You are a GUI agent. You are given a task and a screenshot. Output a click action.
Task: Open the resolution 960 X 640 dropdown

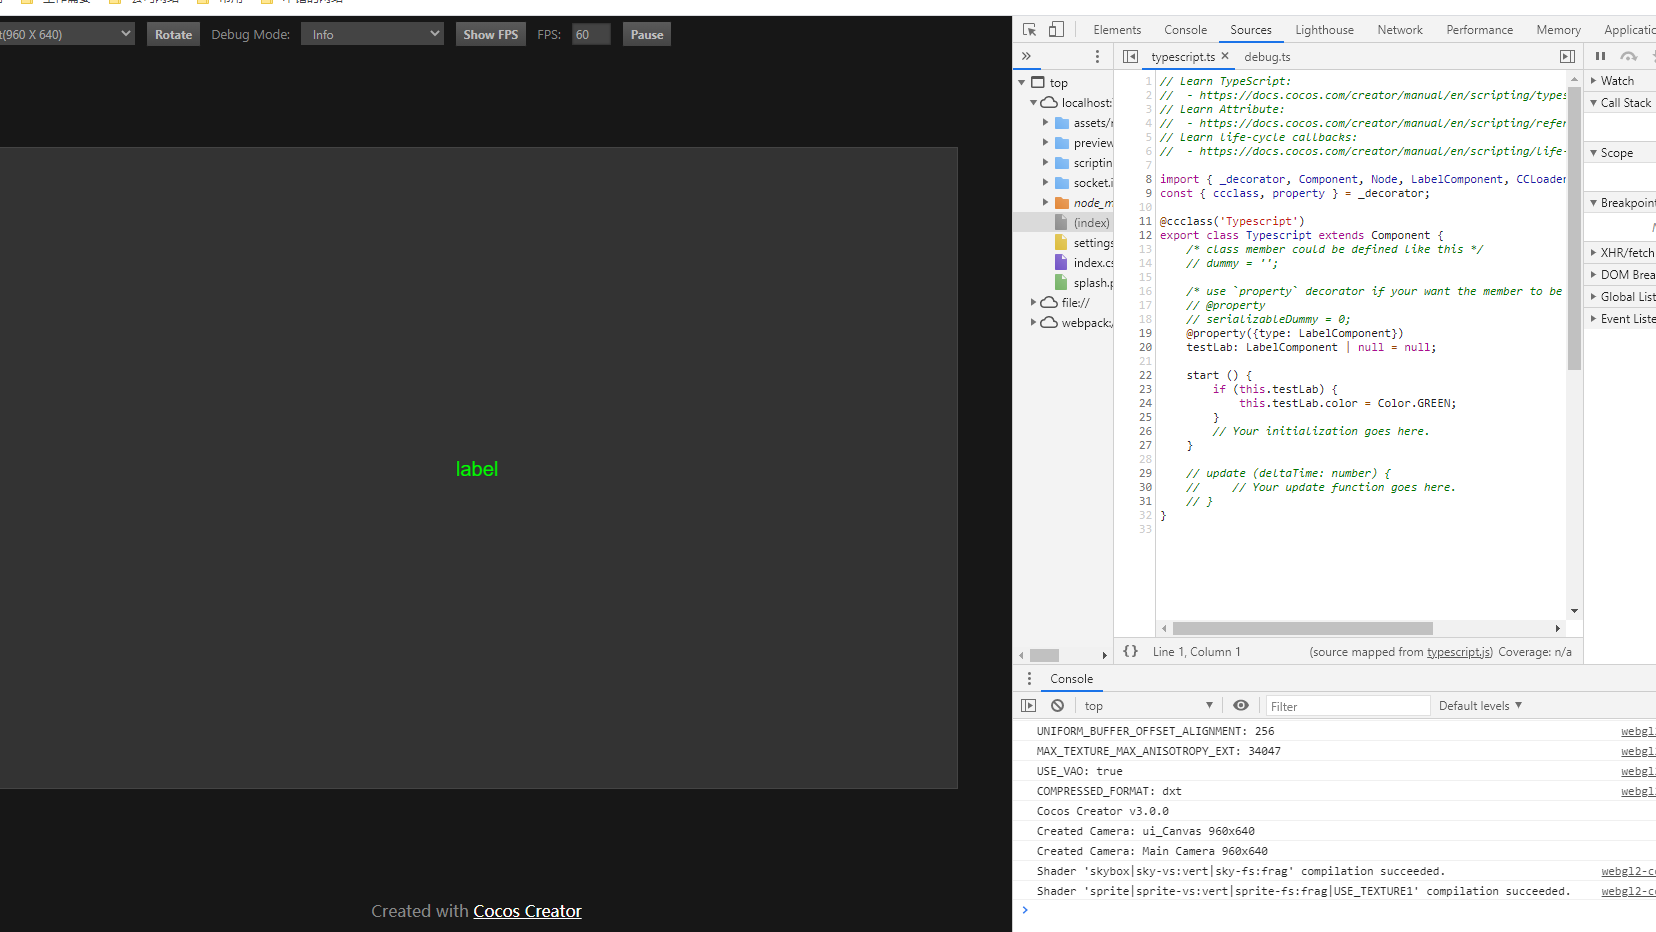pyautogui.click(x=66, y=34)
